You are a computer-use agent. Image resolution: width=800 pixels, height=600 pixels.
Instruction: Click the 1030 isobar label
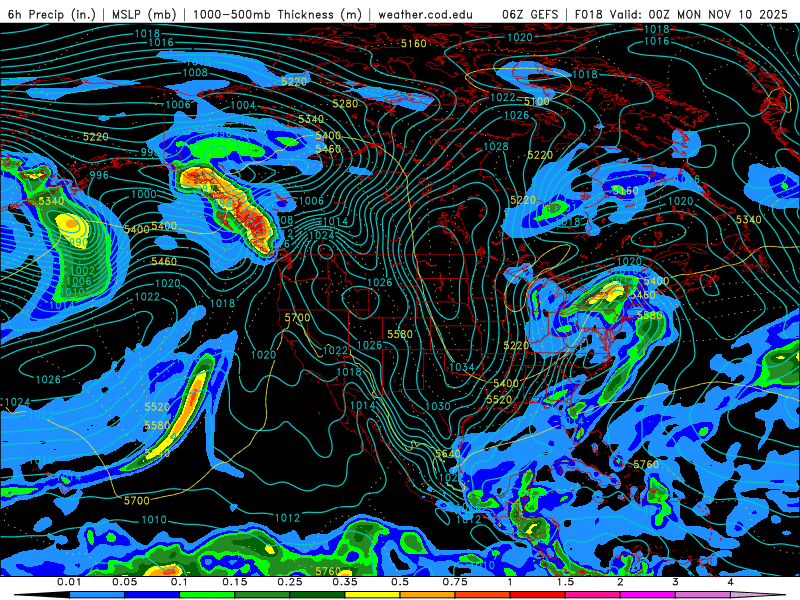(438, 406)
